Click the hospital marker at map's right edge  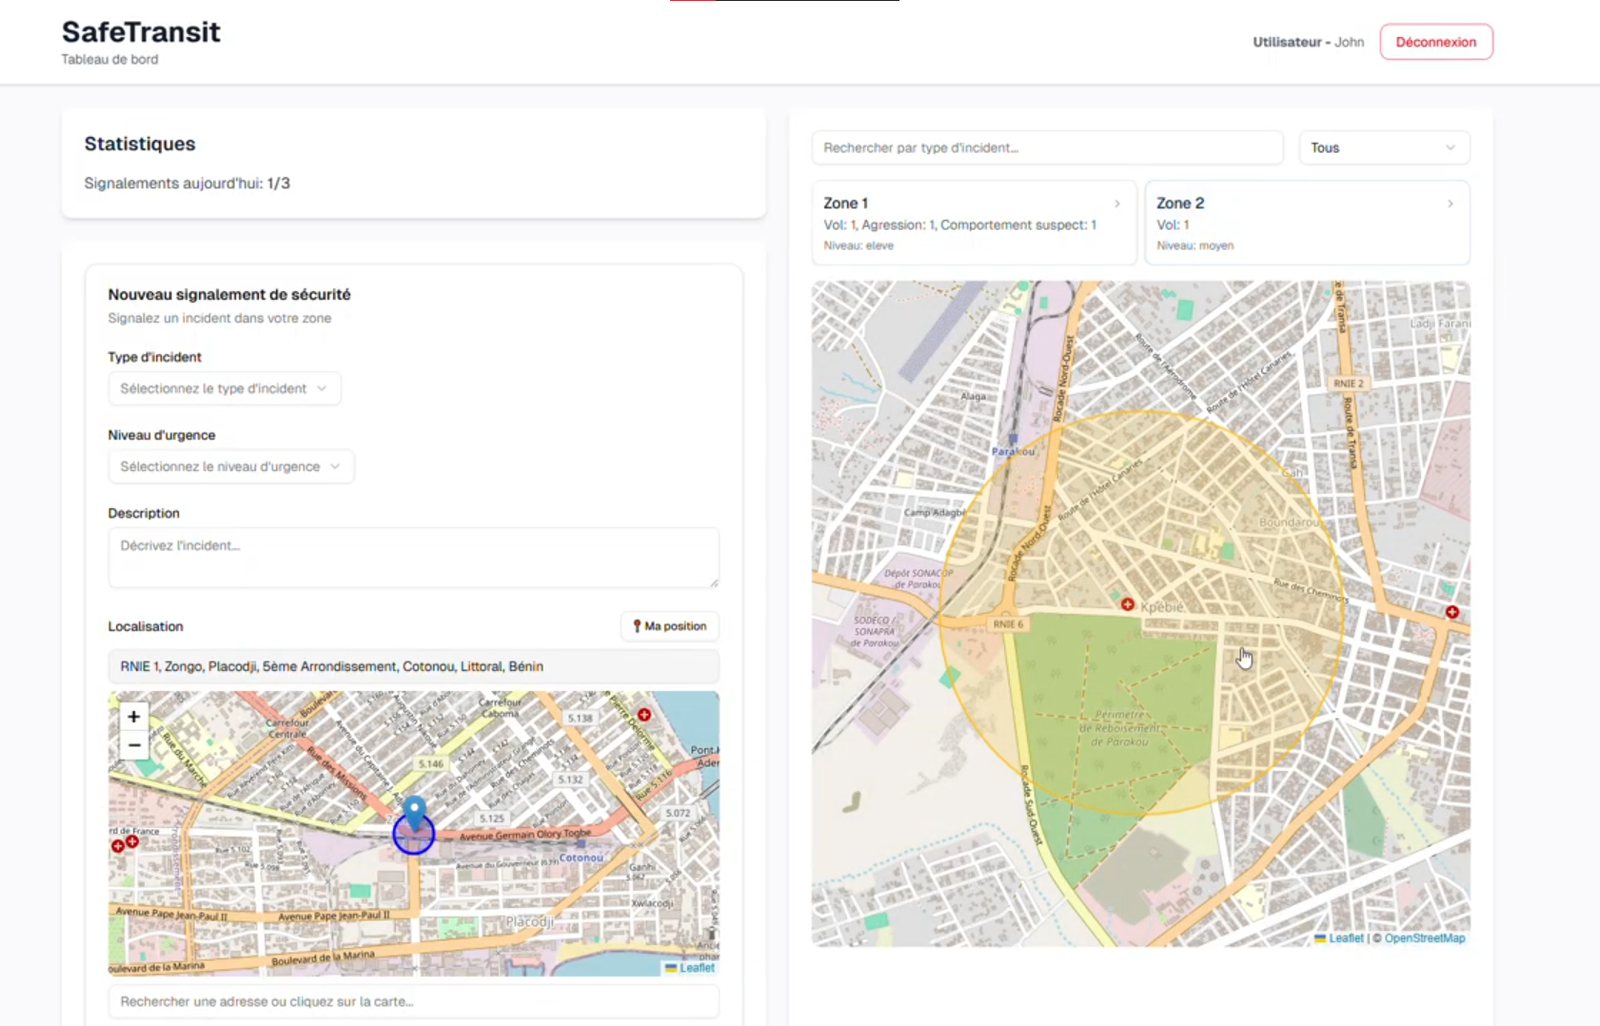1452,611
